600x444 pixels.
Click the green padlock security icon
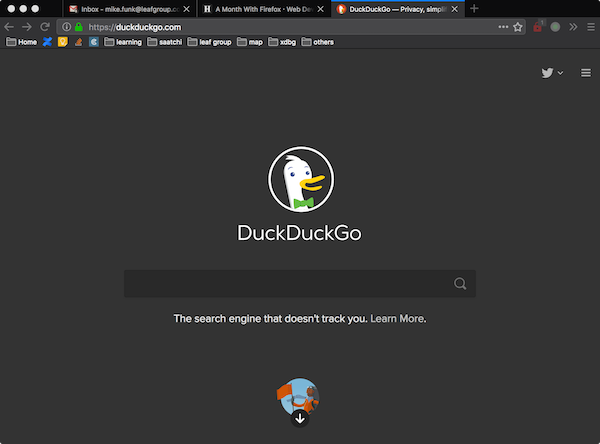click(x=79, y=27)
